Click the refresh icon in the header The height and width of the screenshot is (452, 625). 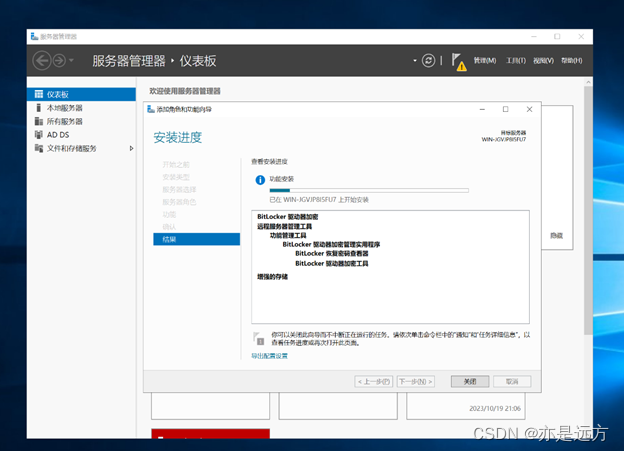pos(428,61)
